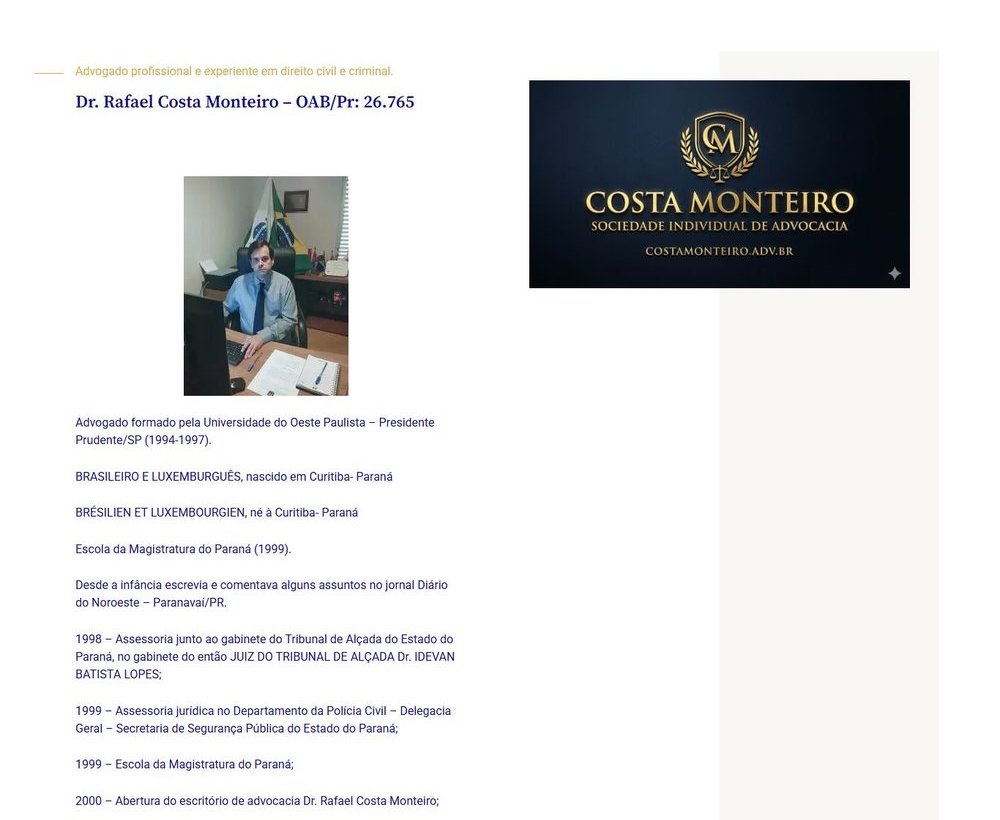Image resolution: width=1000 pixels, height=820 pixels.
Task: Click the Costa Monteiro logo banner
Action: tap(719, 184)
